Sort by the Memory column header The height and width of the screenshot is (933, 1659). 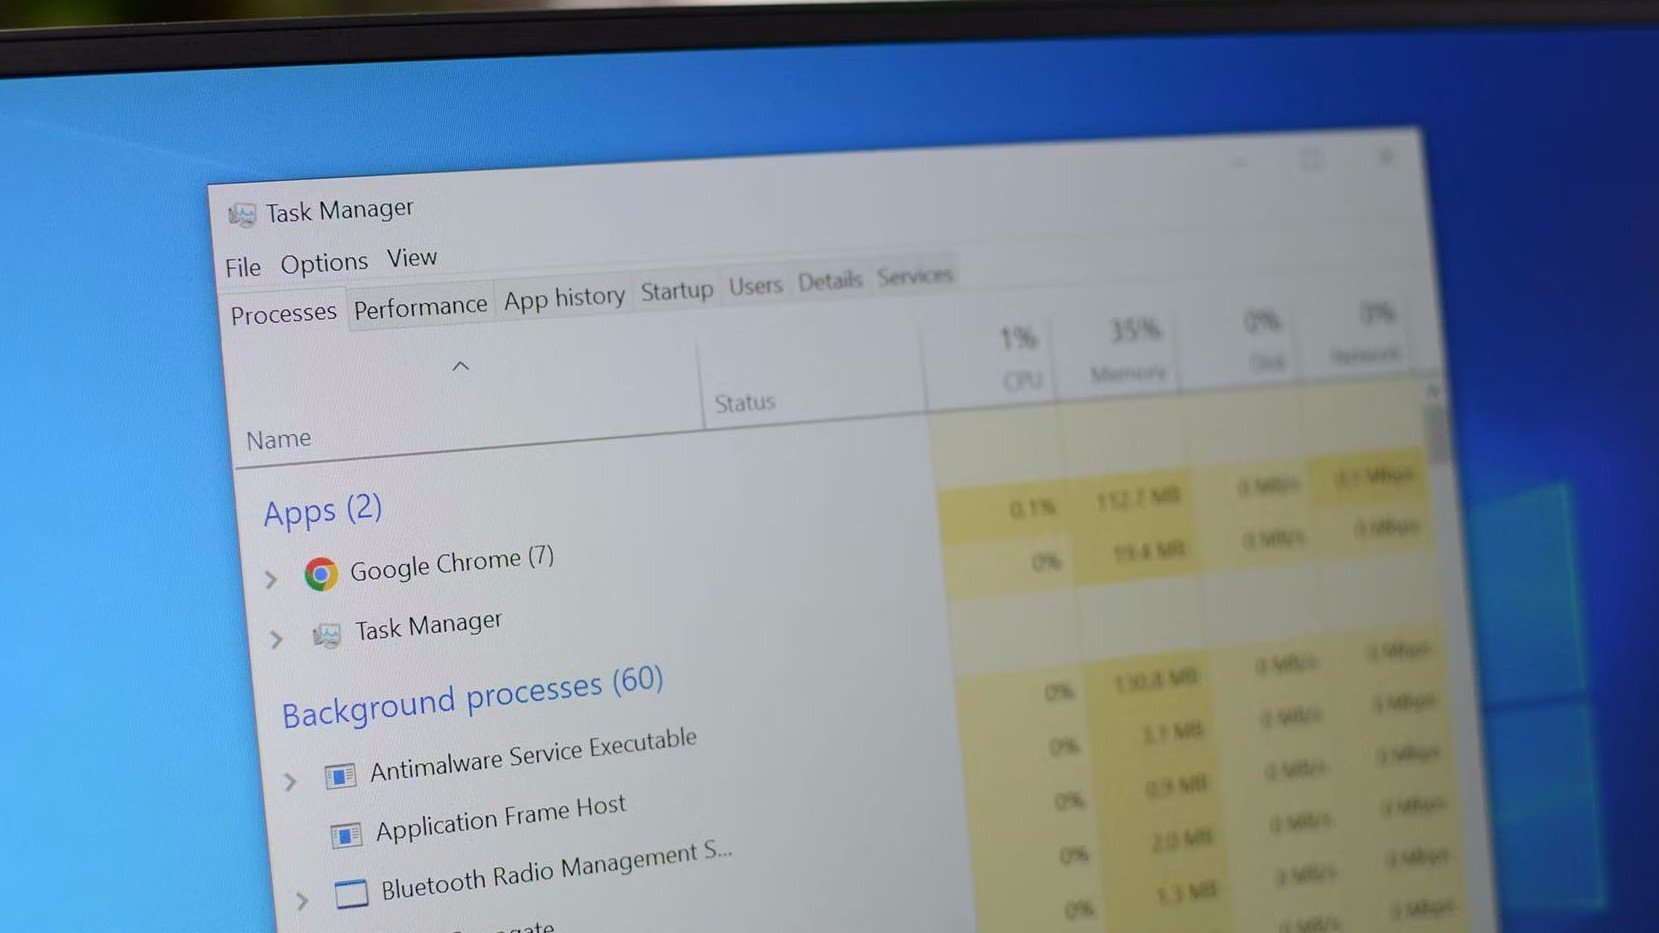coord(1128,374)
